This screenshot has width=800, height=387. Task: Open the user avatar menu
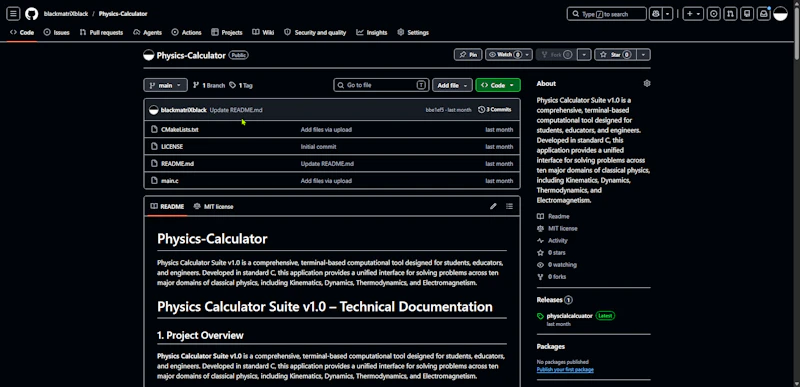point(781,14)
